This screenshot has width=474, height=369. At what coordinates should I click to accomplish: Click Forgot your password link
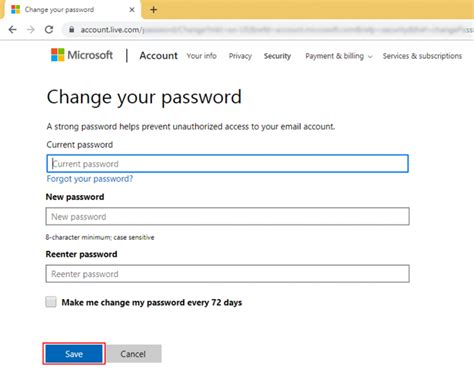tap(90, 179)
